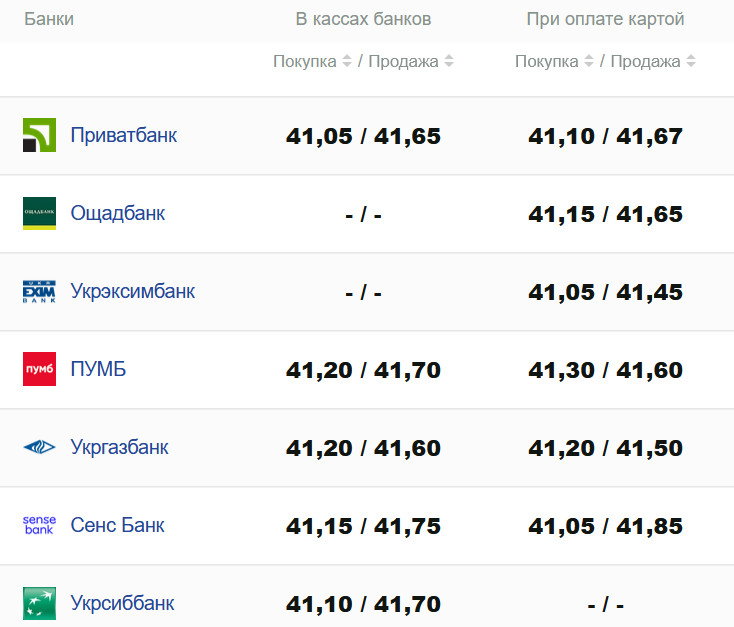Open the Укргазбанк link
This screenshot has width=734, height=627.
tap(119, 447)
